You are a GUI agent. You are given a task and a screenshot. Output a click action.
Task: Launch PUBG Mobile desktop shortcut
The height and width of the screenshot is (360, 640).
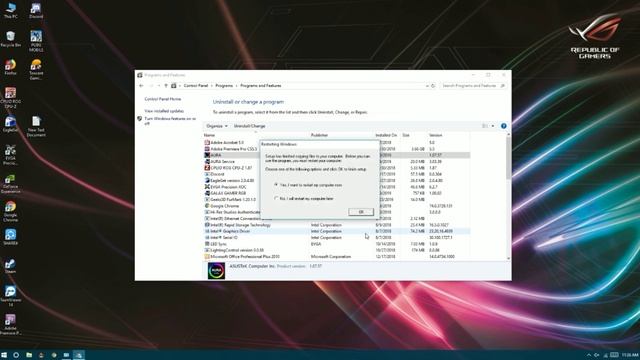click(36, 41)
